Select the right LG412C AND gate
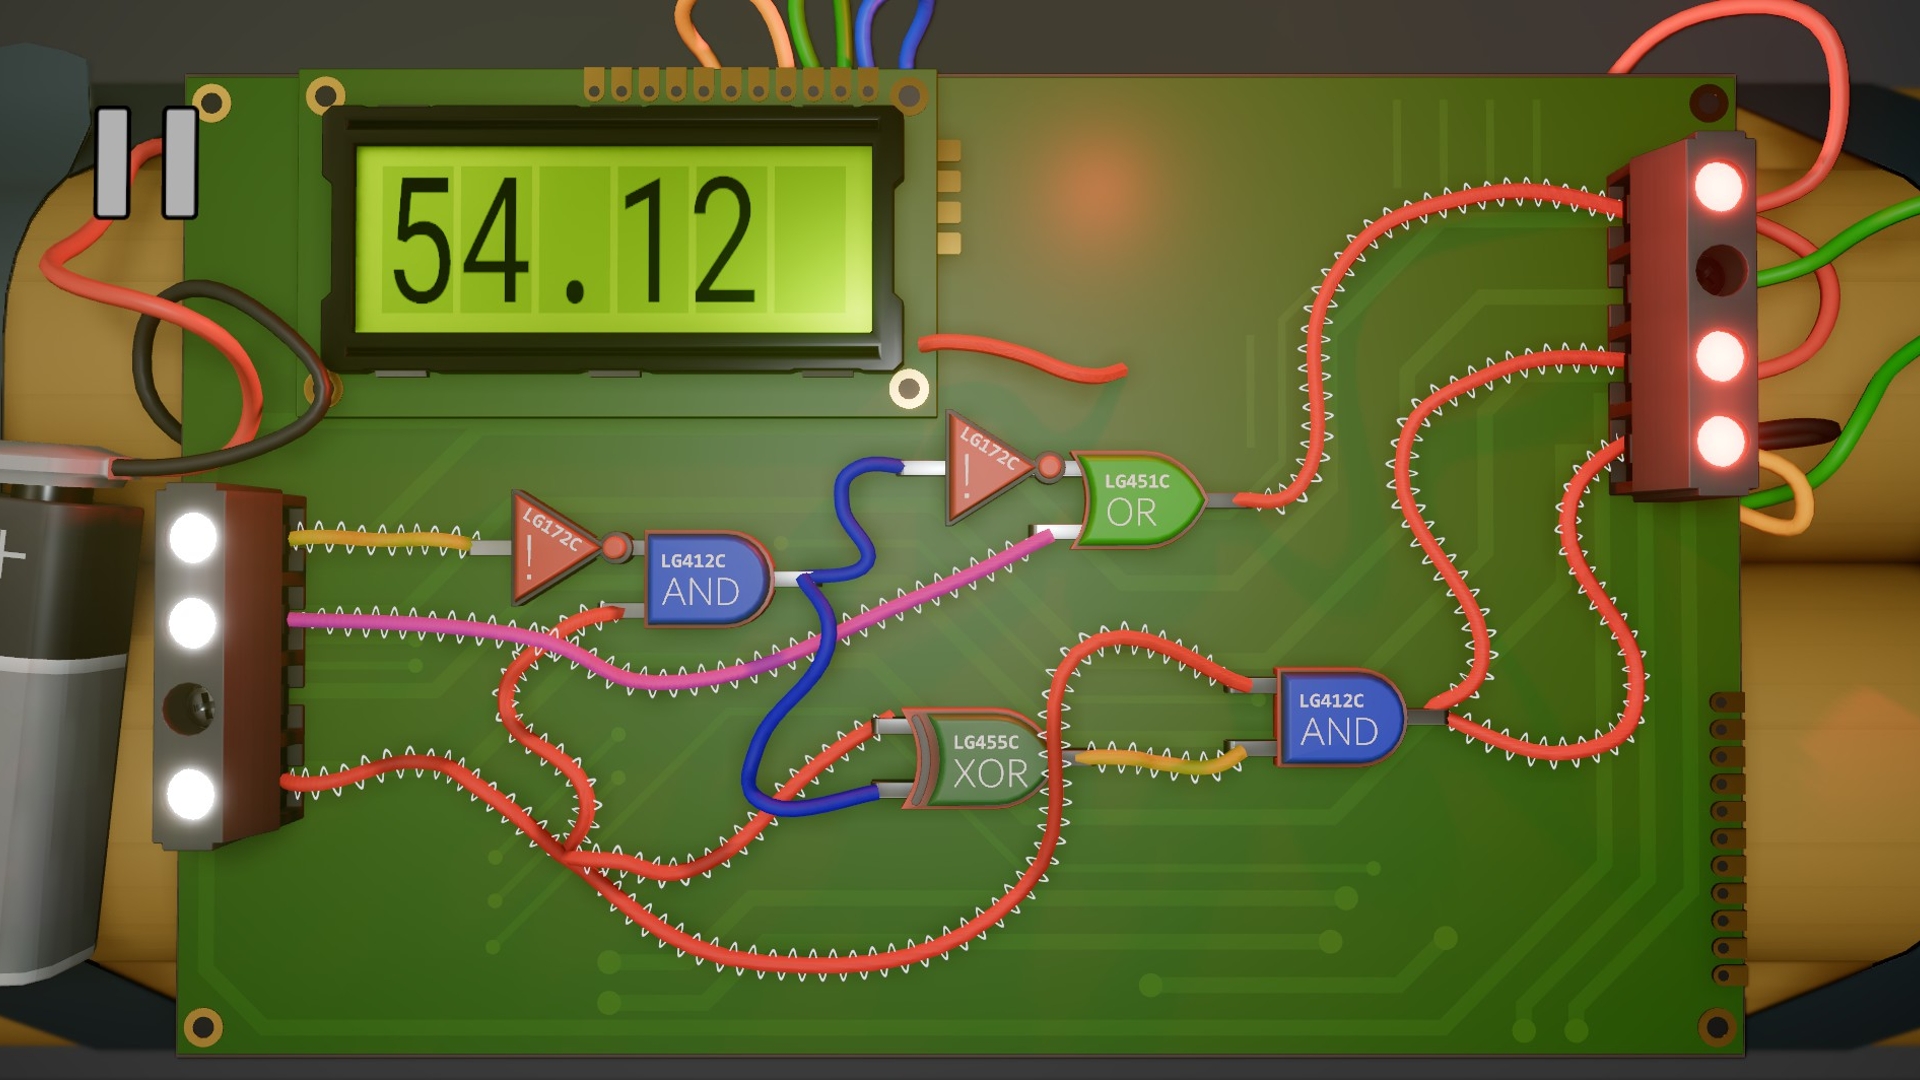The width and height of the screenshot is (1920, 1080). coord(1340,718)
